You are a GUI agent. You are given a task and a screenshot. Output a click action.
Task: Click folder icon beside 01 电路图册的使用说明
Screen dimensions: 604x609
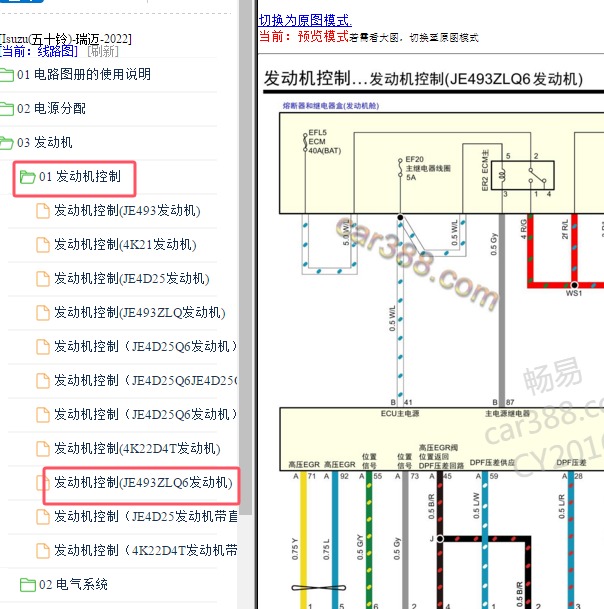pos(7,75)
